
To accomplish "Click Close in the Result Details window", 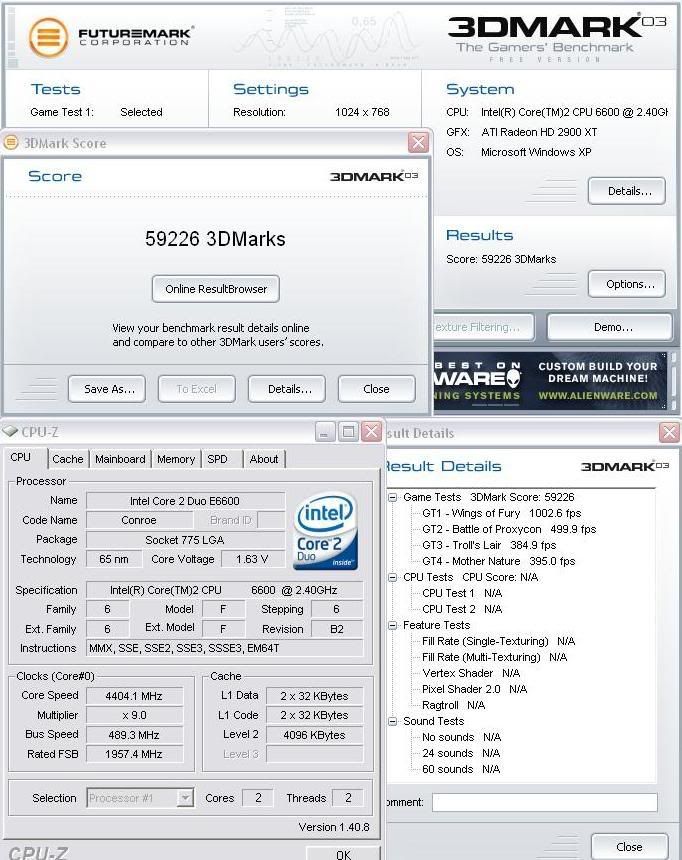I will pos(629,846).
